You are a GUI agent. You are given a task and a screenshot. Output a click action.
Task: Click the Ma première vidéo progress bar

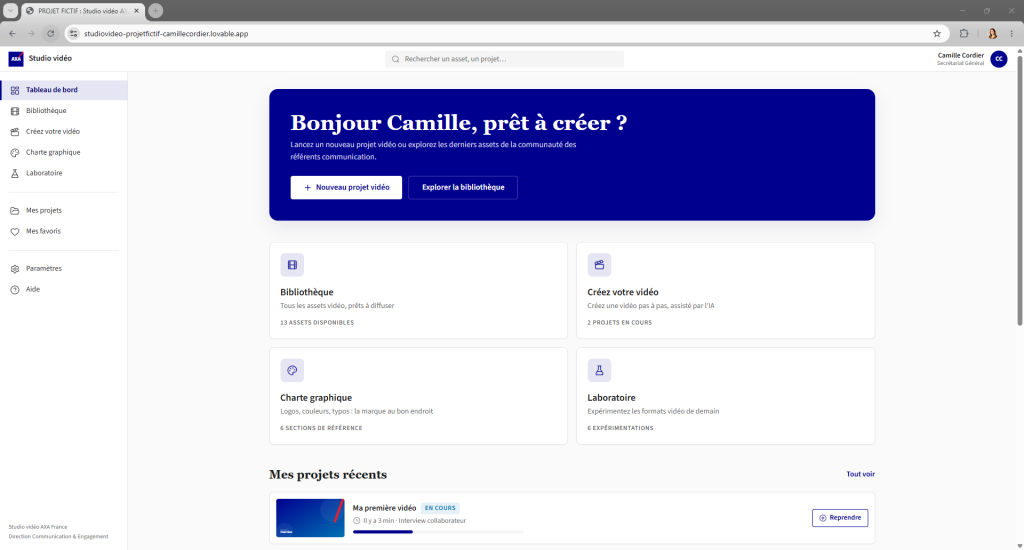pyautogui.click(x=438, y=532)
